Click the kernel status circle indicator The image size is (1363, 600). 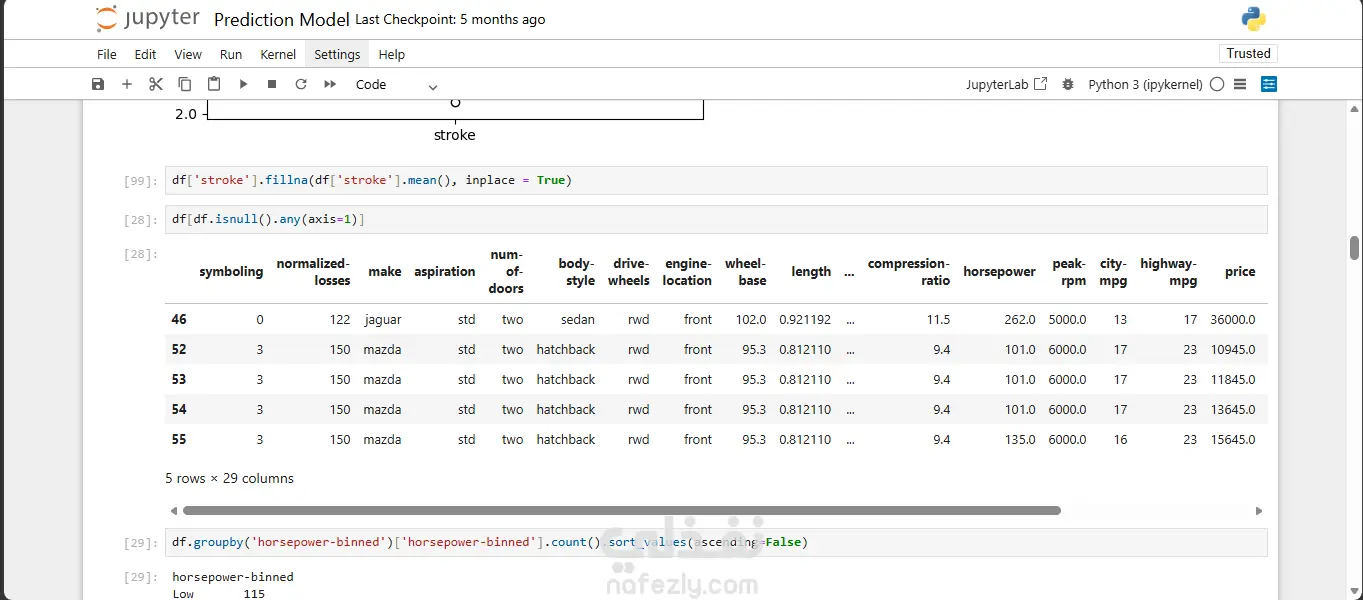(x=1217, y=84)
